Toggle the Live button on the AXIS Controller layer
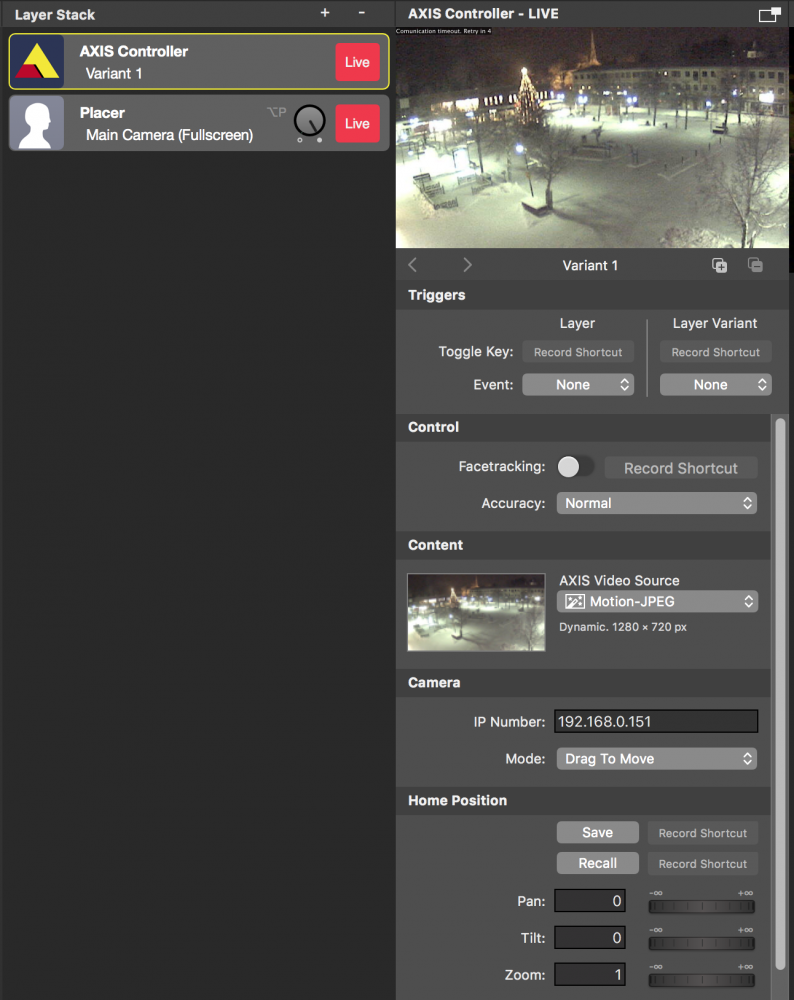The height and width of the screenshot is (1000, 794). [357, 62]
